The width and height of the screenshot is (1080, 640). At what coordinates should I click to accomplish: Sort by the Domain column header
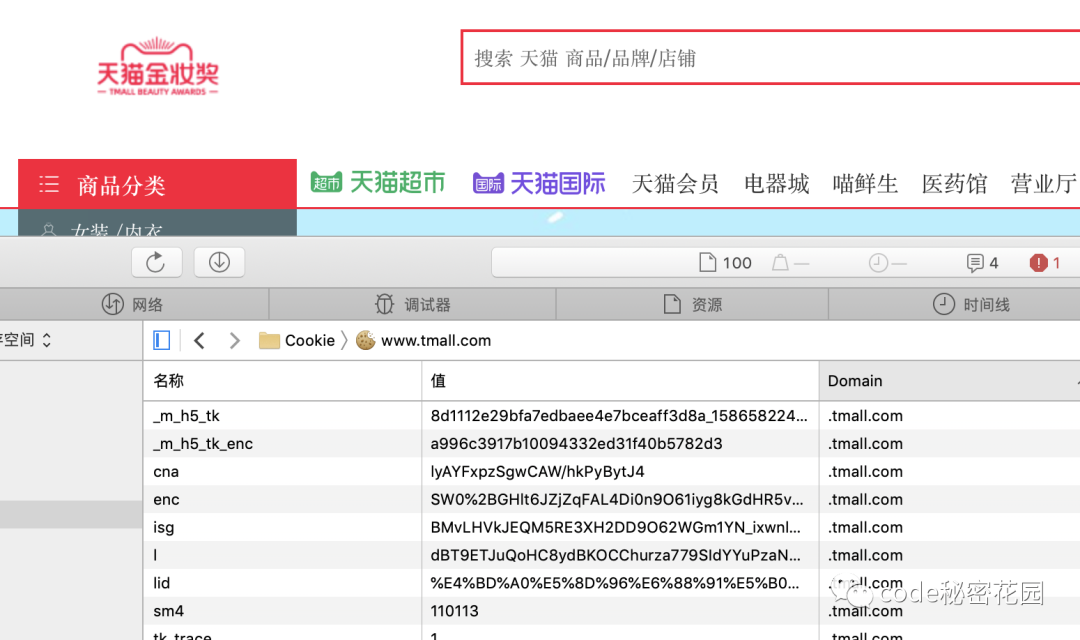pyautogui.click(x=950, y=381)
